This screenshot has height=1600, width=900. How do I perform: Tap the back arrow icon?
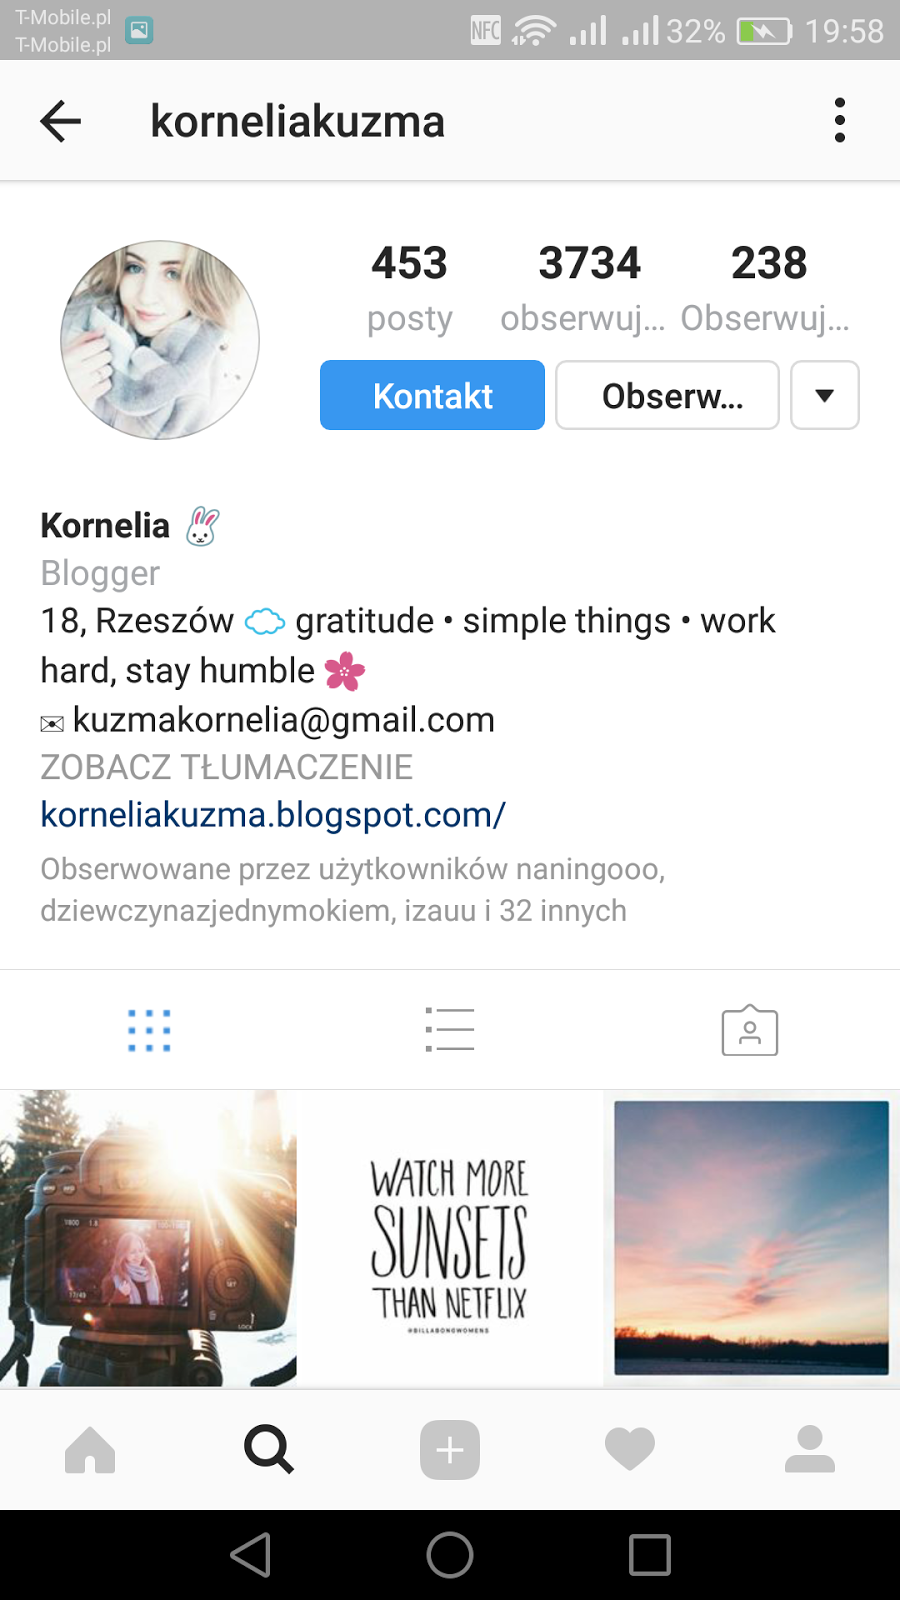[60, 121]
